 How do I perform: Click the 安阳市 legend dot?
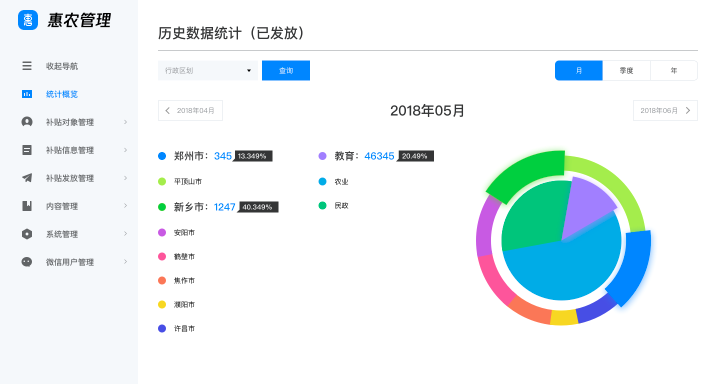point(162,233)
